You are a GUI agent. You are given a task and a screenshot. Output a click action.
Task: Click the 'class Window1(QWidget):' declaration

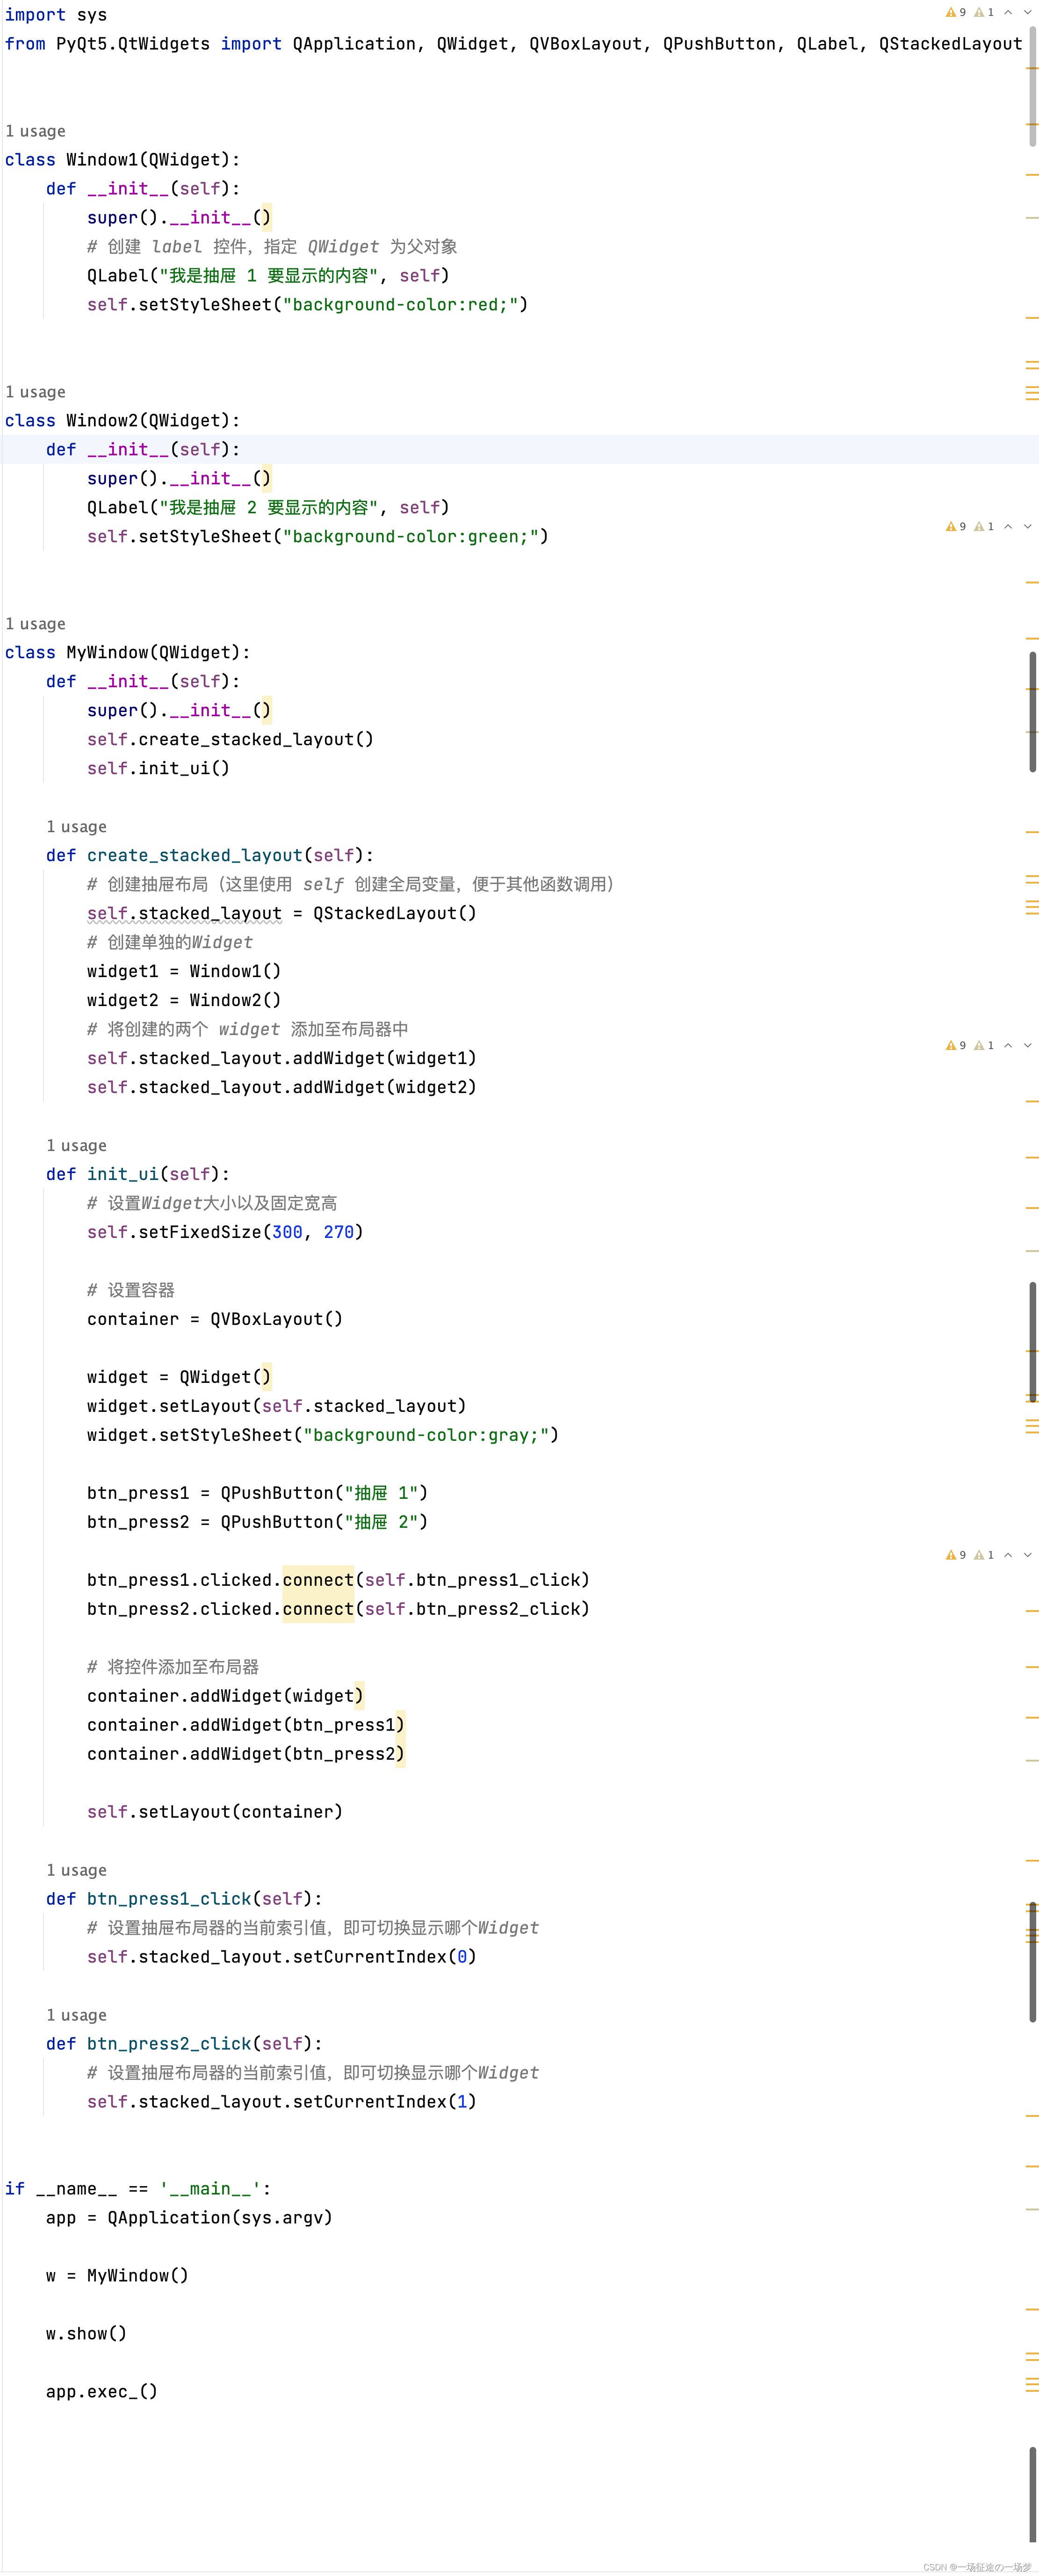click(122, 160)
